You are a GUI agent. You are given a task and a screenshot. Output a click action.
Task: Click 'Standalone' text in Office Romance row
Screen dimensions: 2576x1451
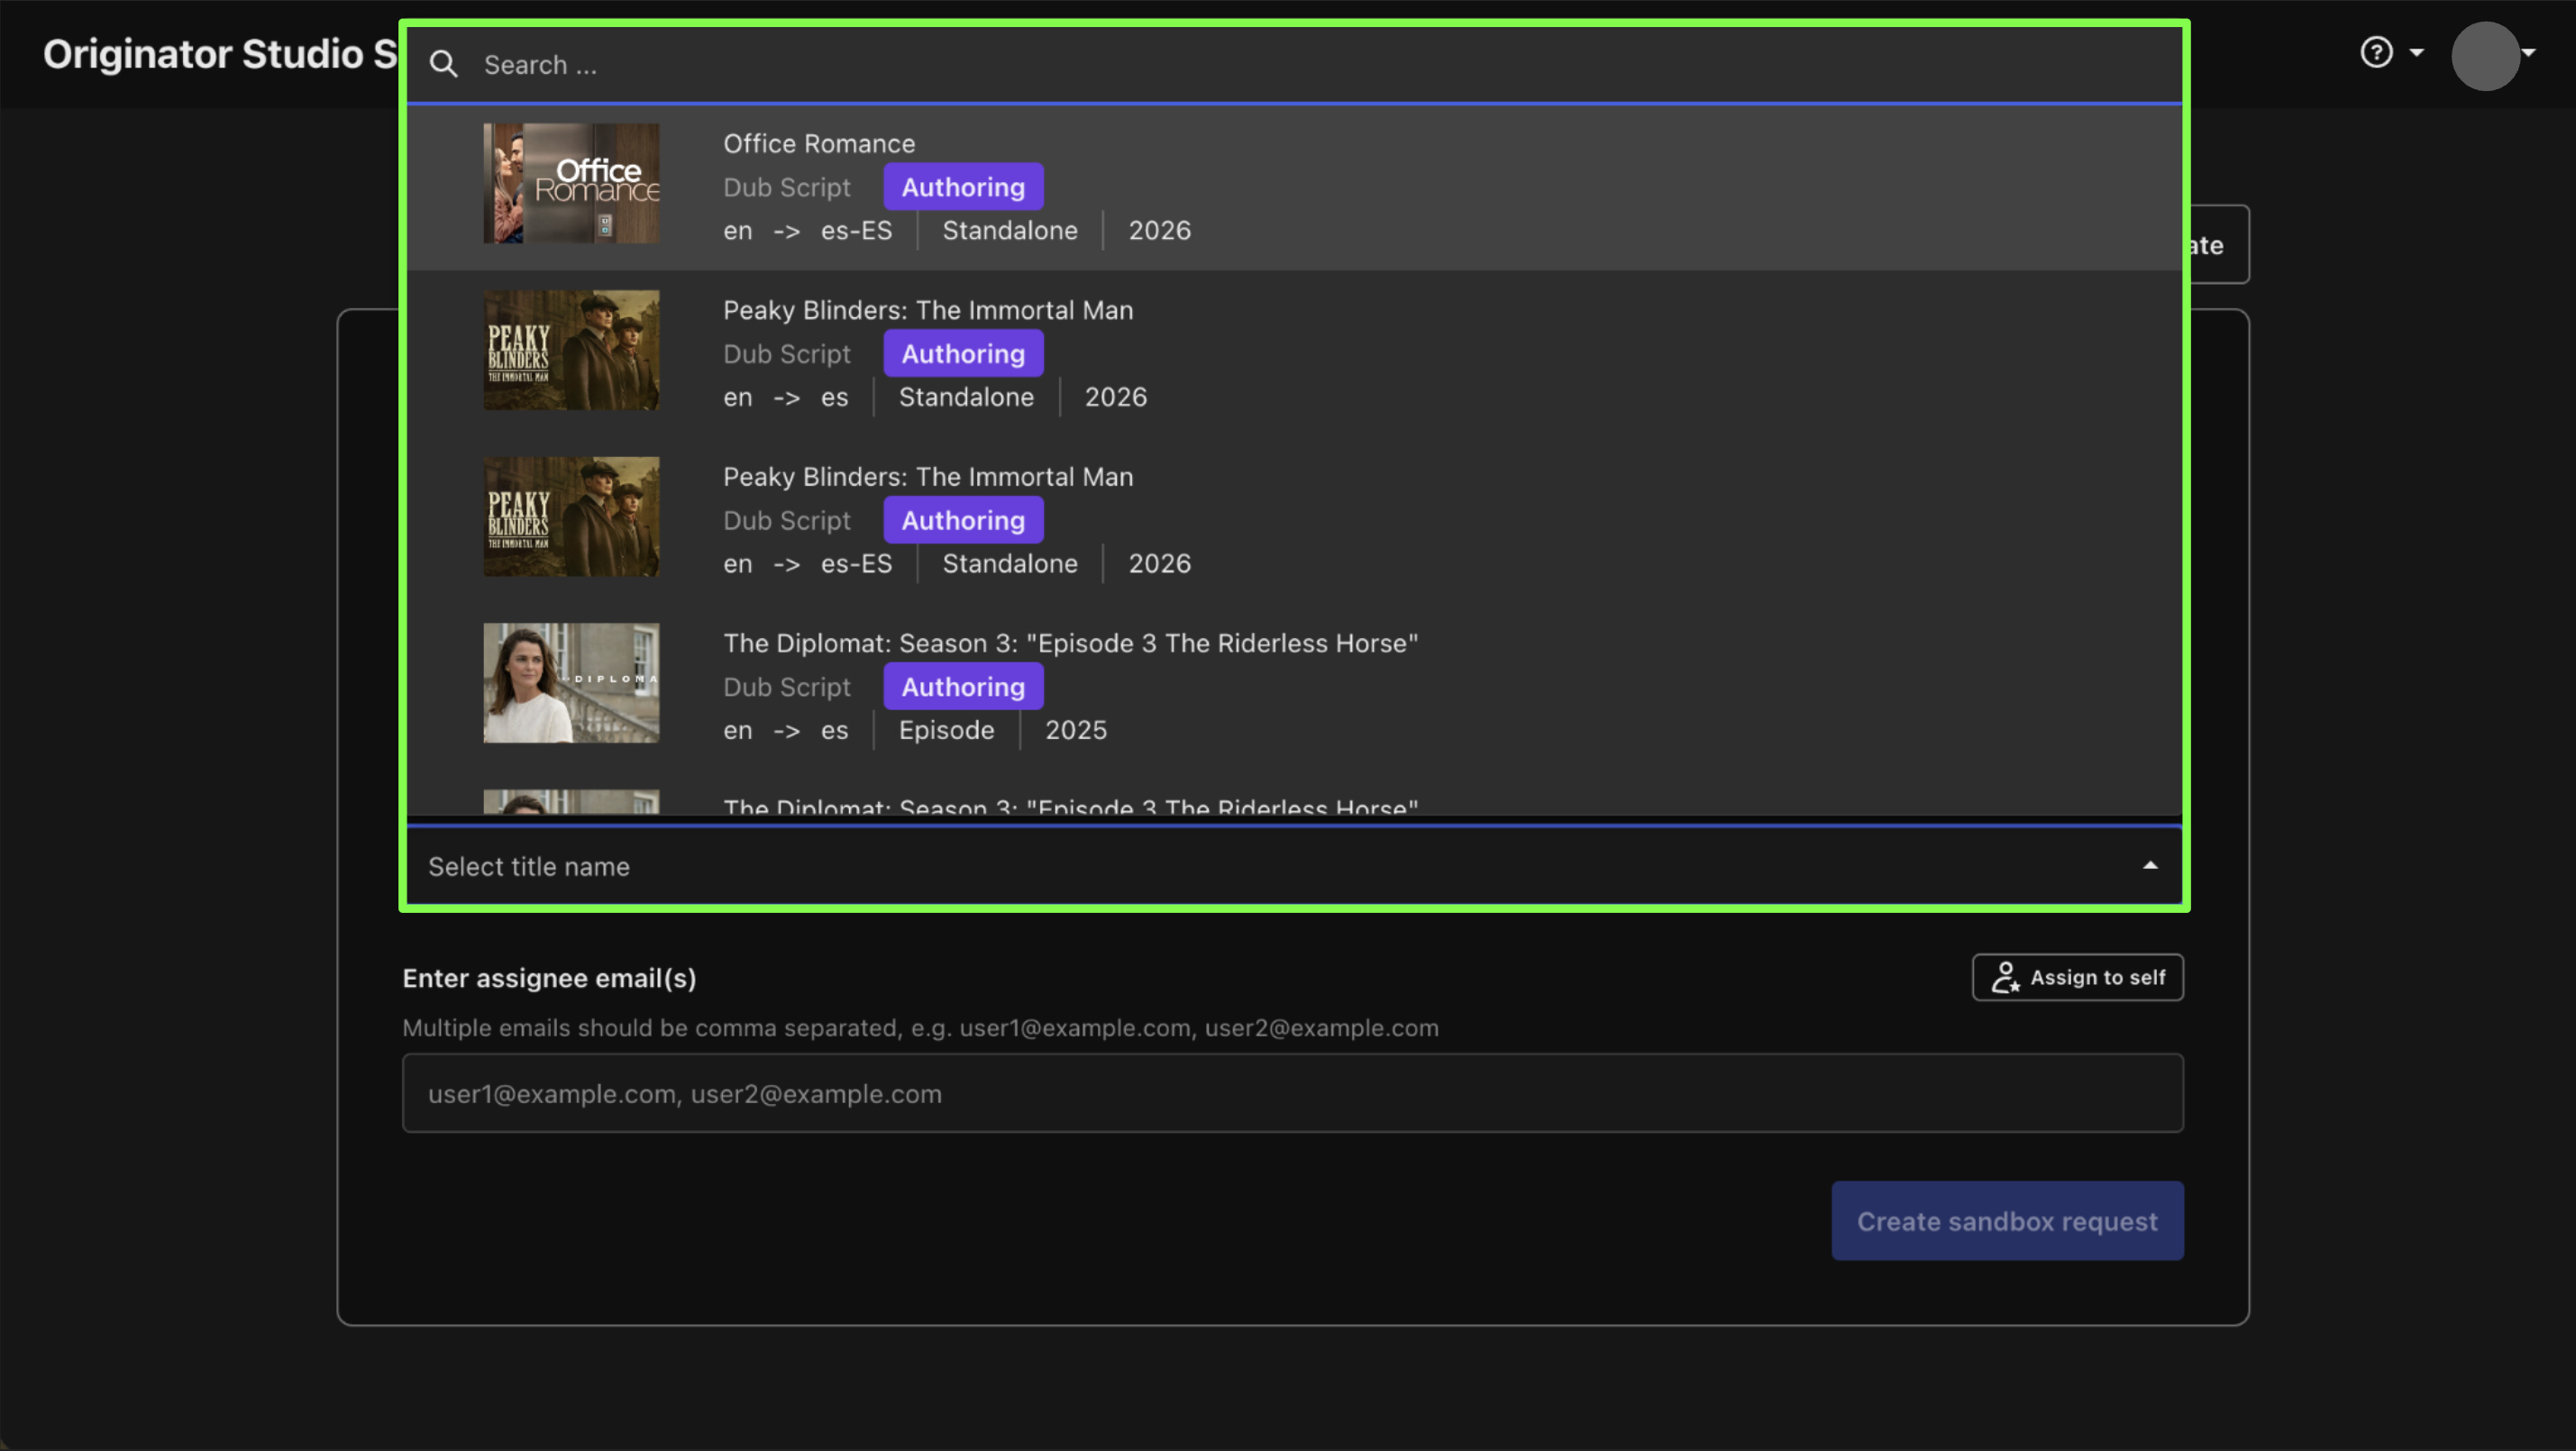pos(1010,231)
